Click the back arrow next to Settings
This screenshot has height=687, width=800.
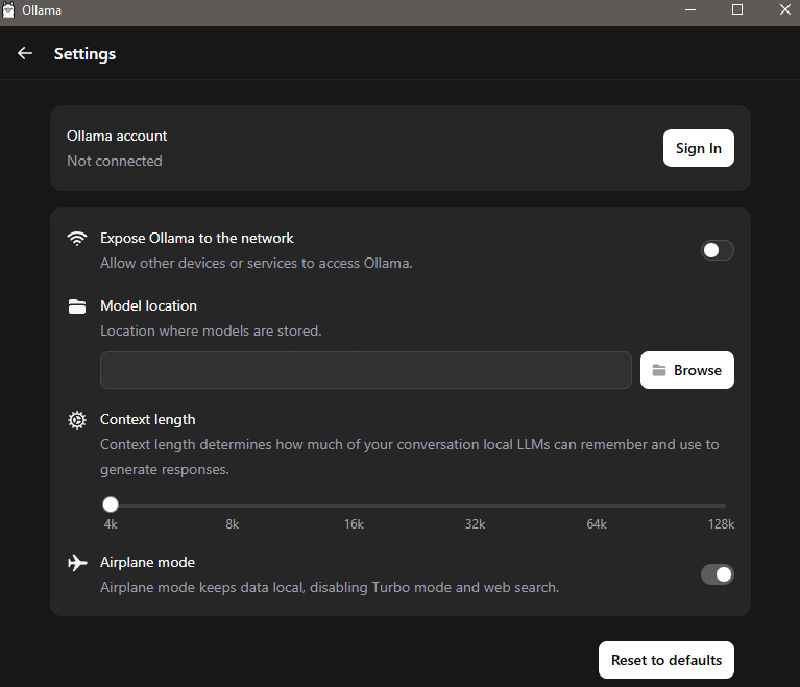(x=24, y=53)
